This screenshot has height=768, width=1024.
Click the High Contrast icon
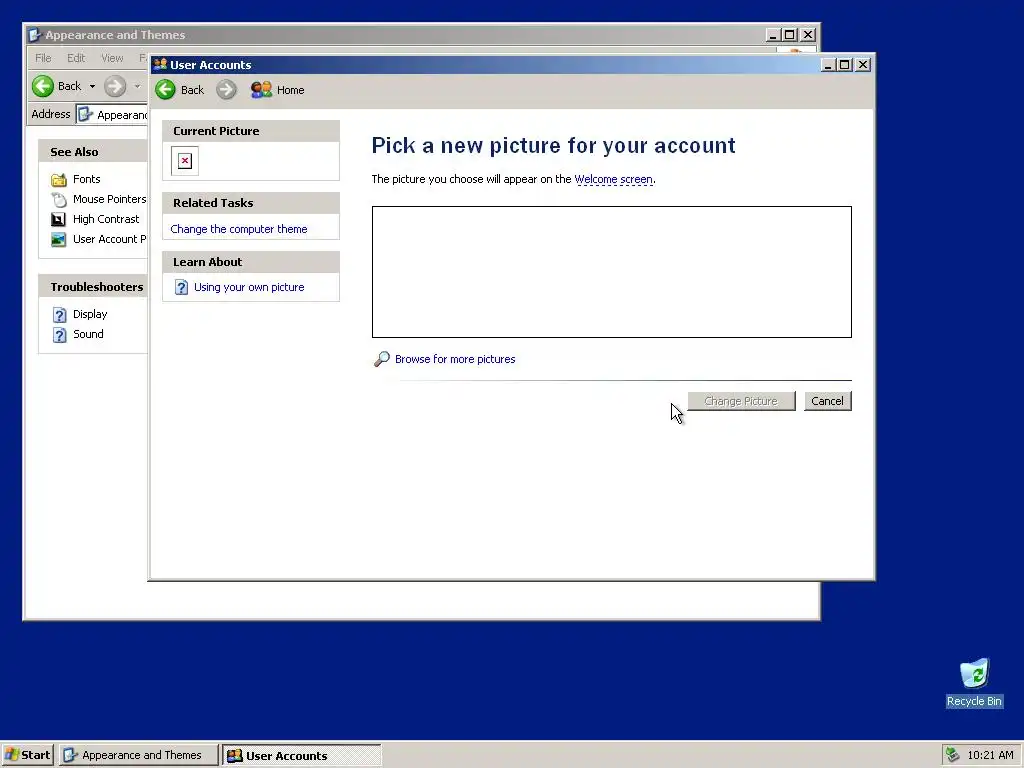(59, 219)
